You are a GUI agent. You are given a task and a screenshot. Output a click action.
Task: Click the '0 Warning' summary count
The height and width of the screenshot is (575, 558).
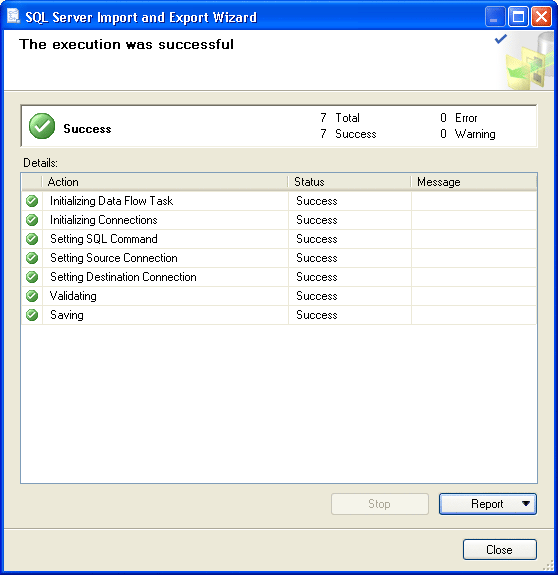468,134
